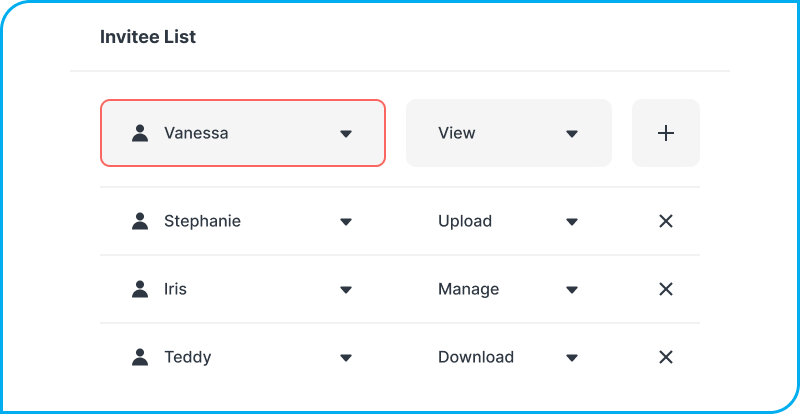Expand the Manage permission dropdown arrow
The height and width of the screenshot is (414, 800).
coord(572,290)
